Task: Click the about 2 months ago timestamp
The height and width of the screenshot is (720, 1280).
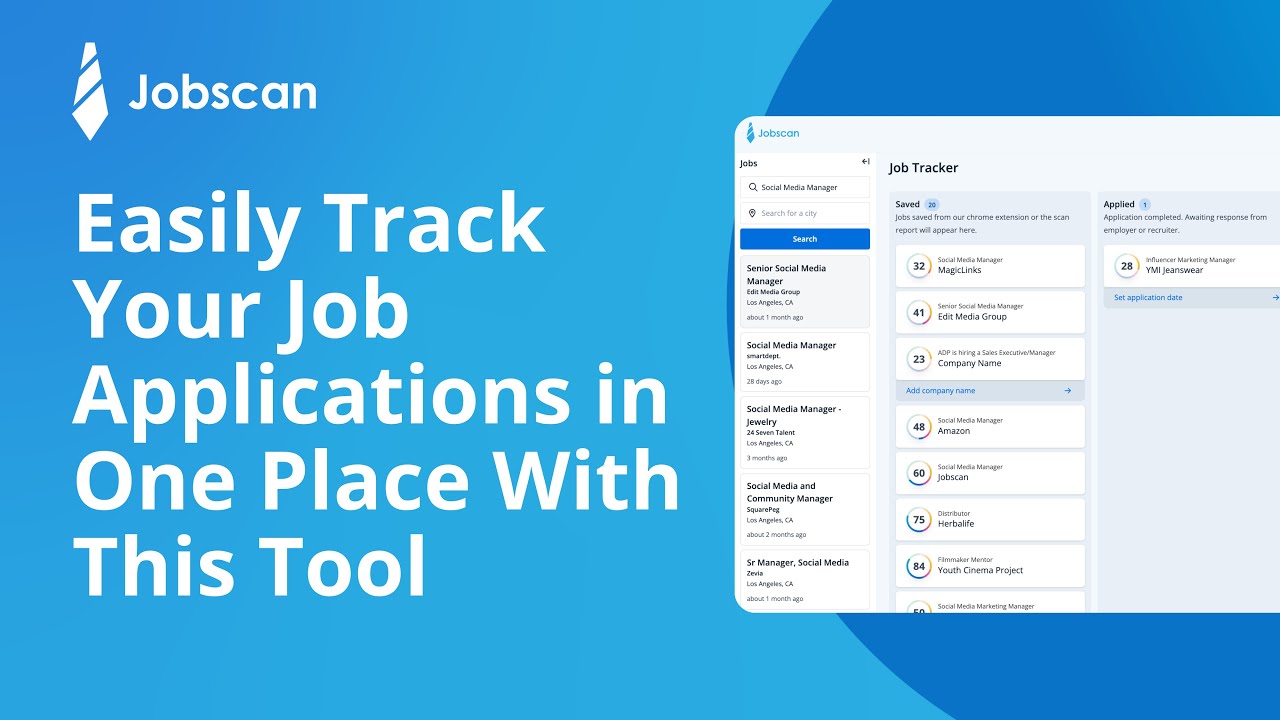Action: (x=776, y=535)
